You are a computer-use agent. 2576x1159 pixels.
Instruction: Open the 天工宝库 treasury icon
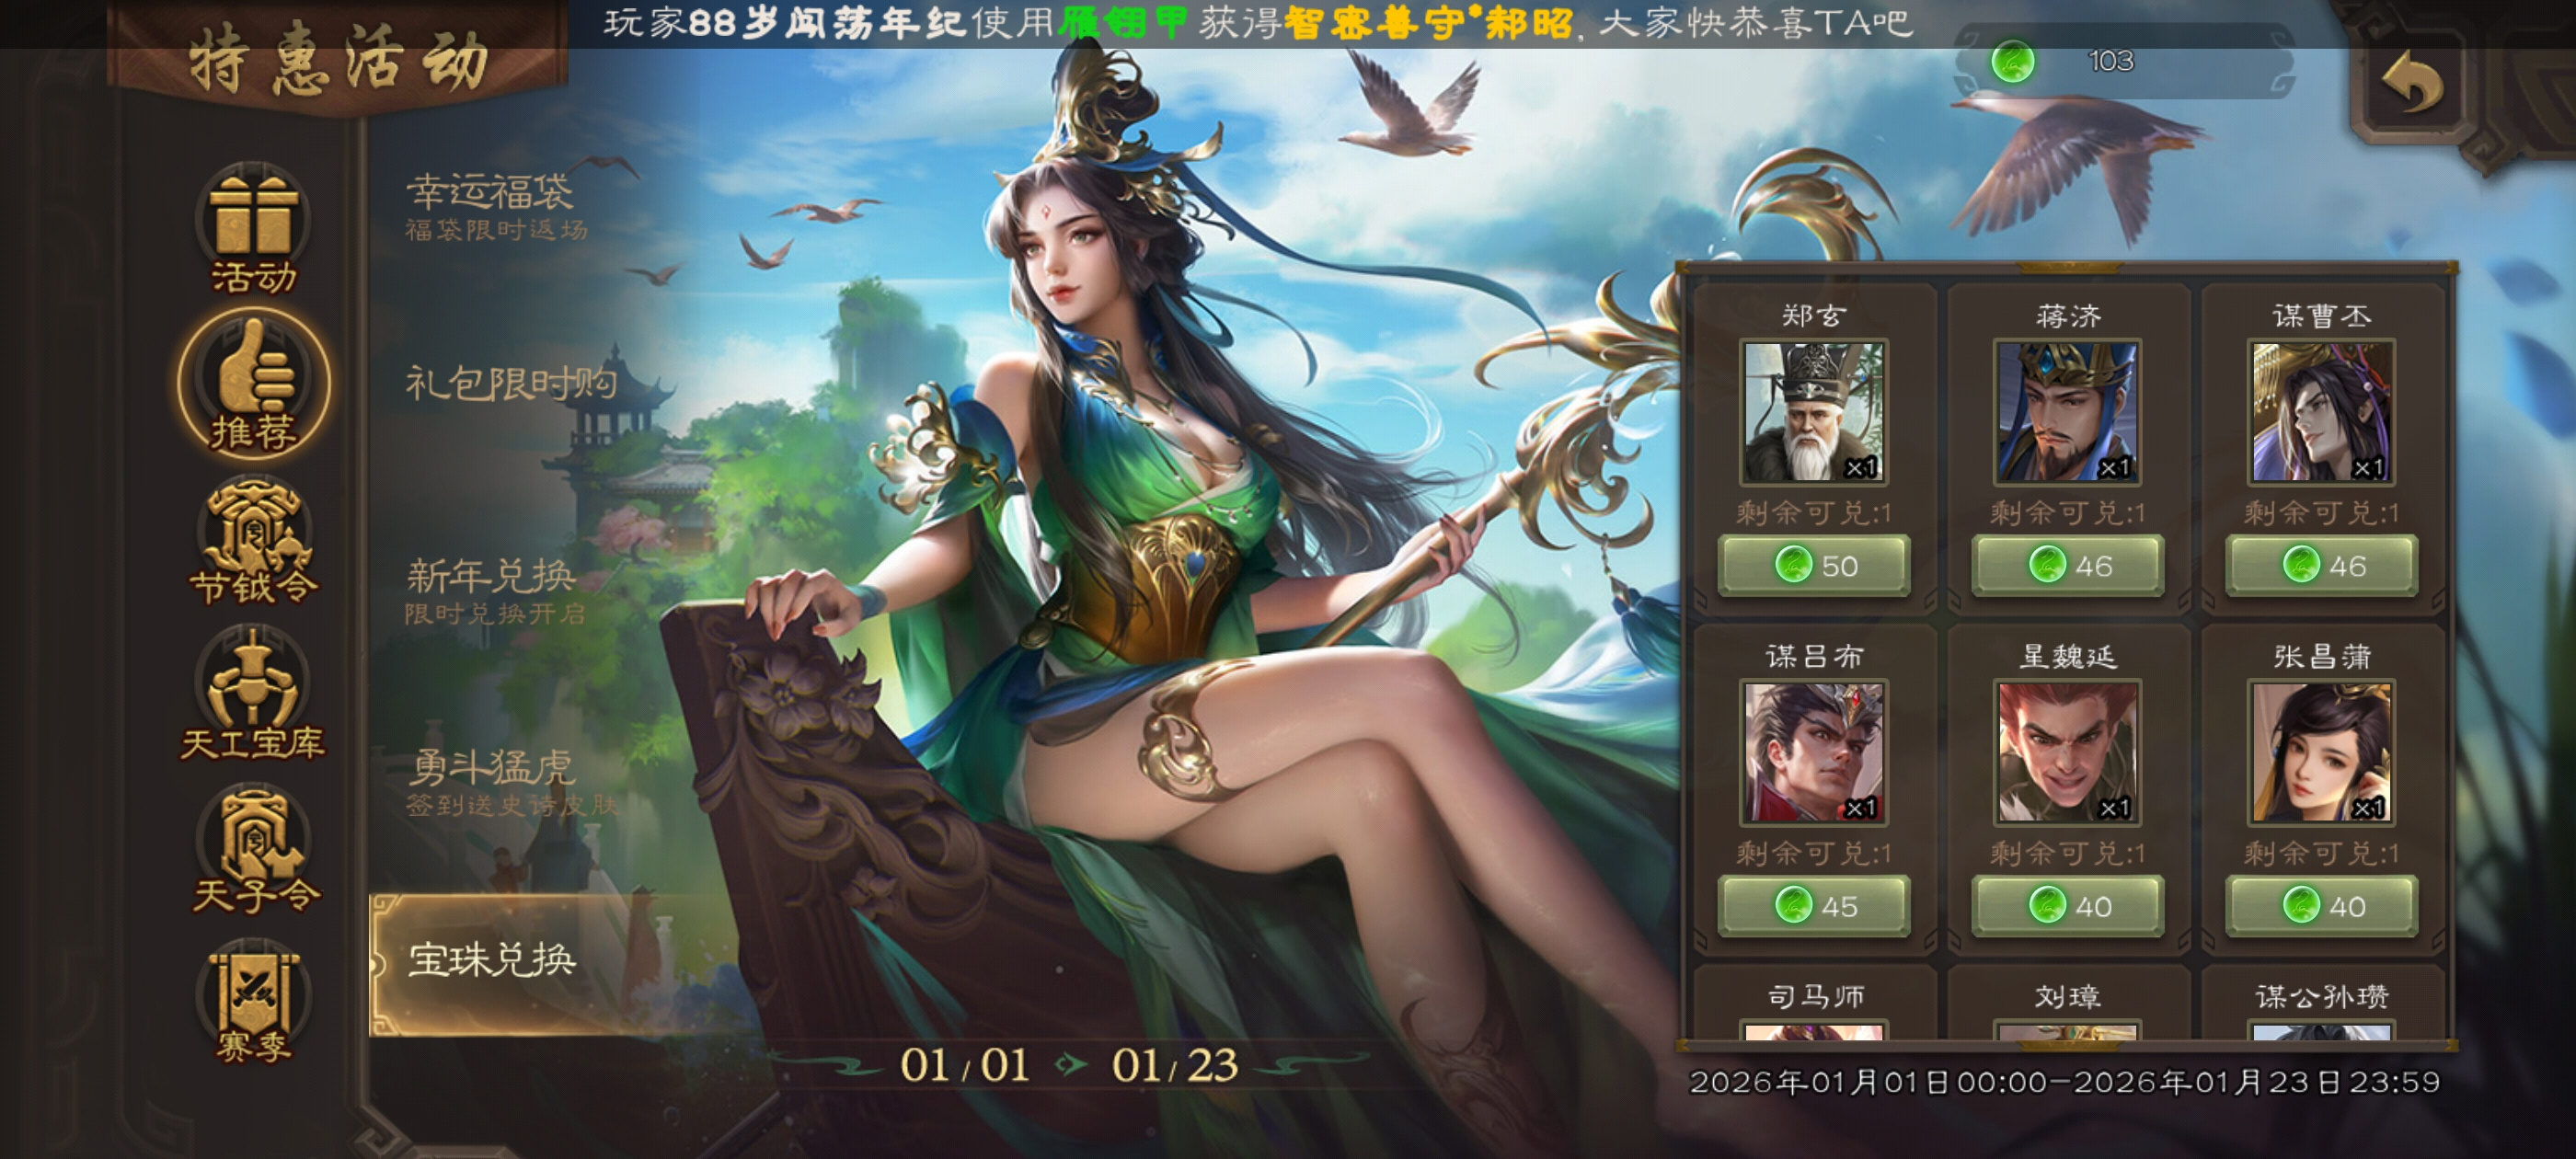click(x=253, y=694)
